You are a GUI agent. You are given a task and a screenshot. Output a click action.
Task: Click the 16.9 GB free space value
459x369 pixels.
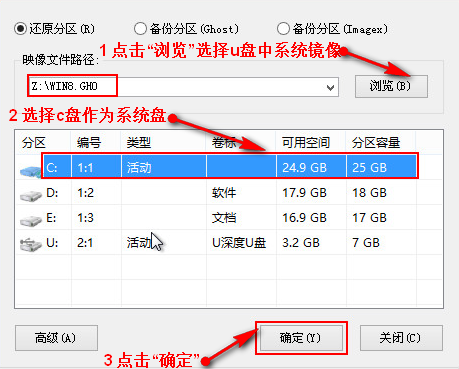304,218
